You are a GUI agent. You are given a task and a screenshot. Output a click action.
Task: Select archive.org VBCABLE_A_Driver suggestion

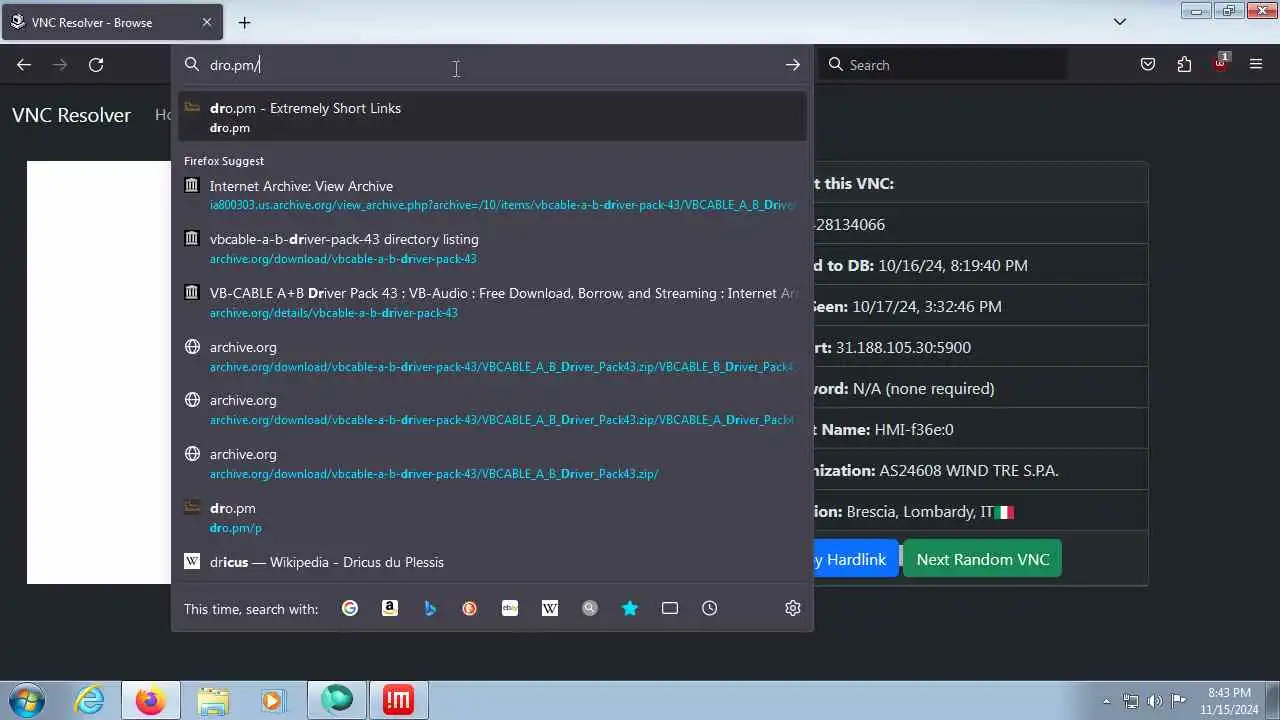[492, 409]
